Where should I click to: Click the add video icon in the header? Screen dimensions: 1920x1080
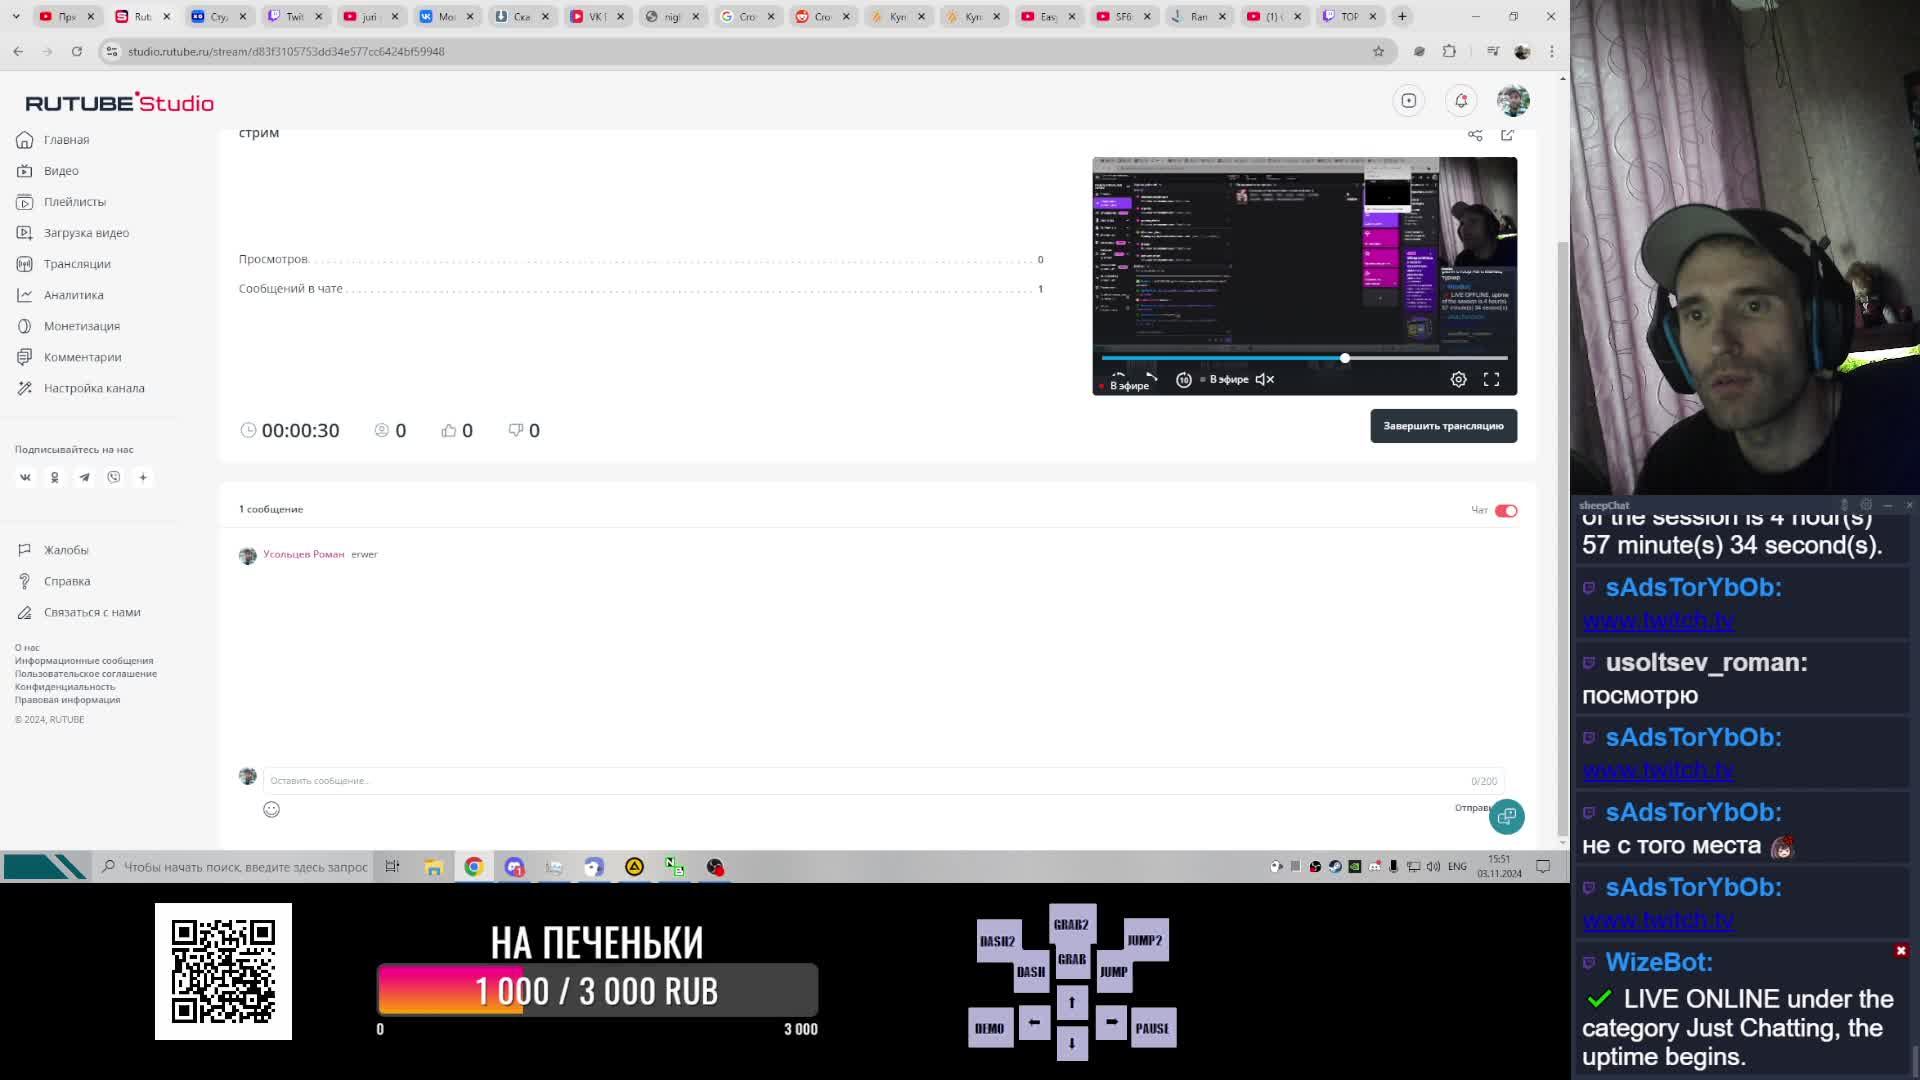point(1408,100)
